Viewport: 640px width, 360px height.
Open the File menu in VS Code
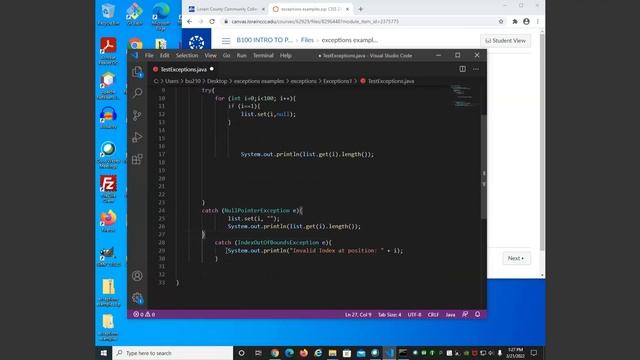[x=149, y=56]
